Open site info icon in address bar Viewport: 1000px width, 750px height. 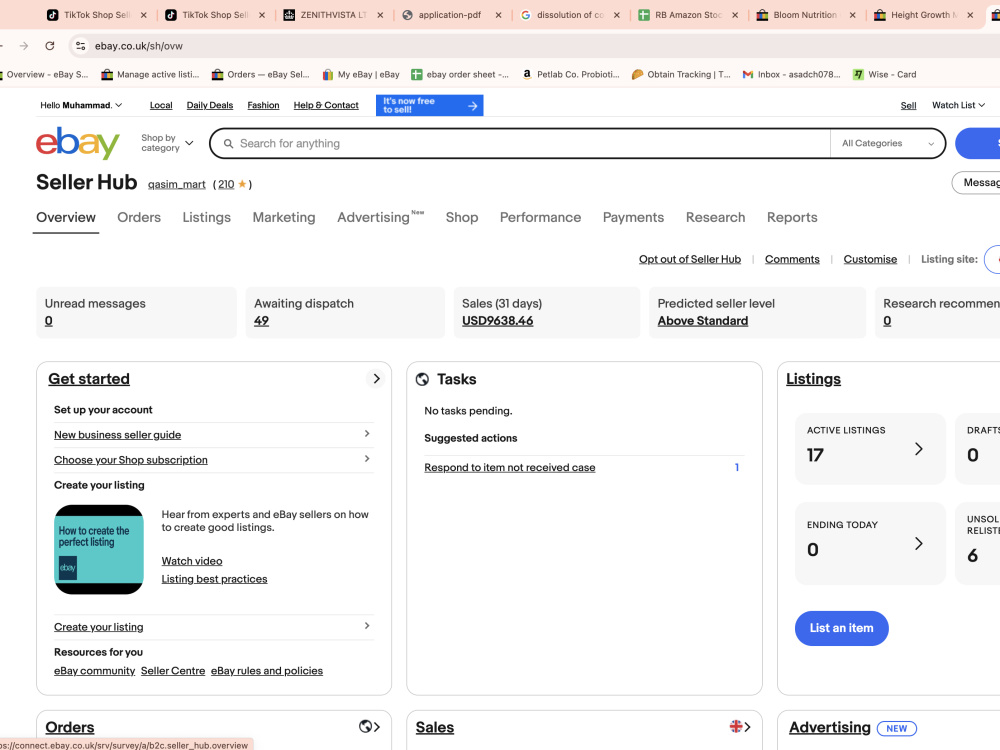80,46
